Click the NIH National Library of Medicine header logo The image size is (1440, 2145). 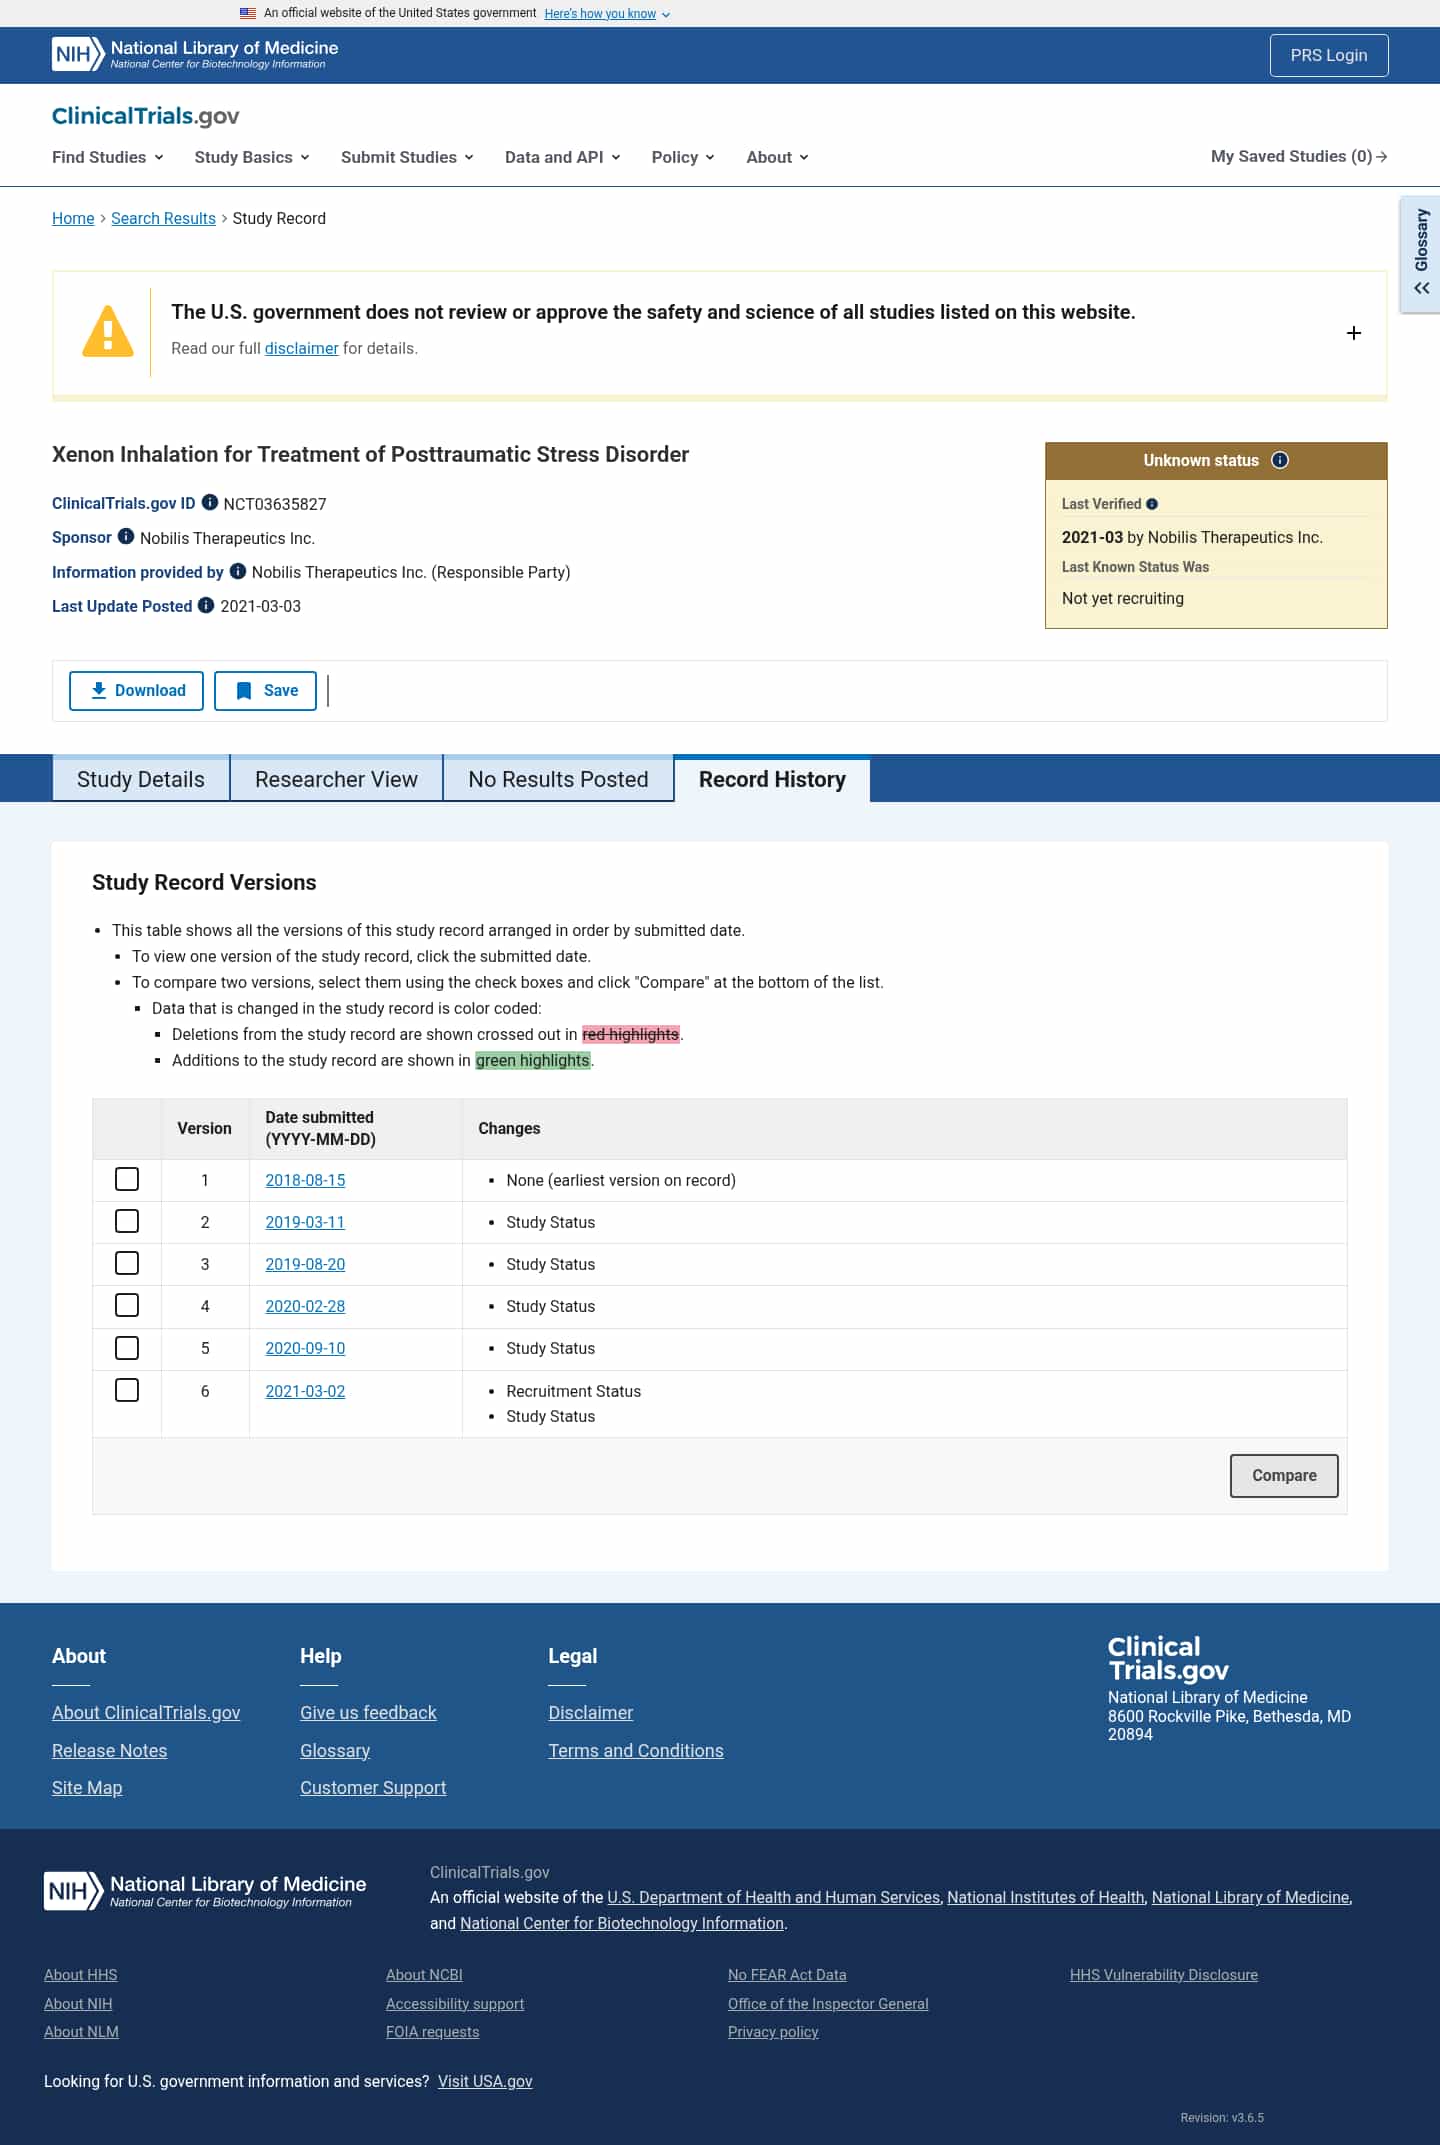pyautogui.click(x=195, y=54)
